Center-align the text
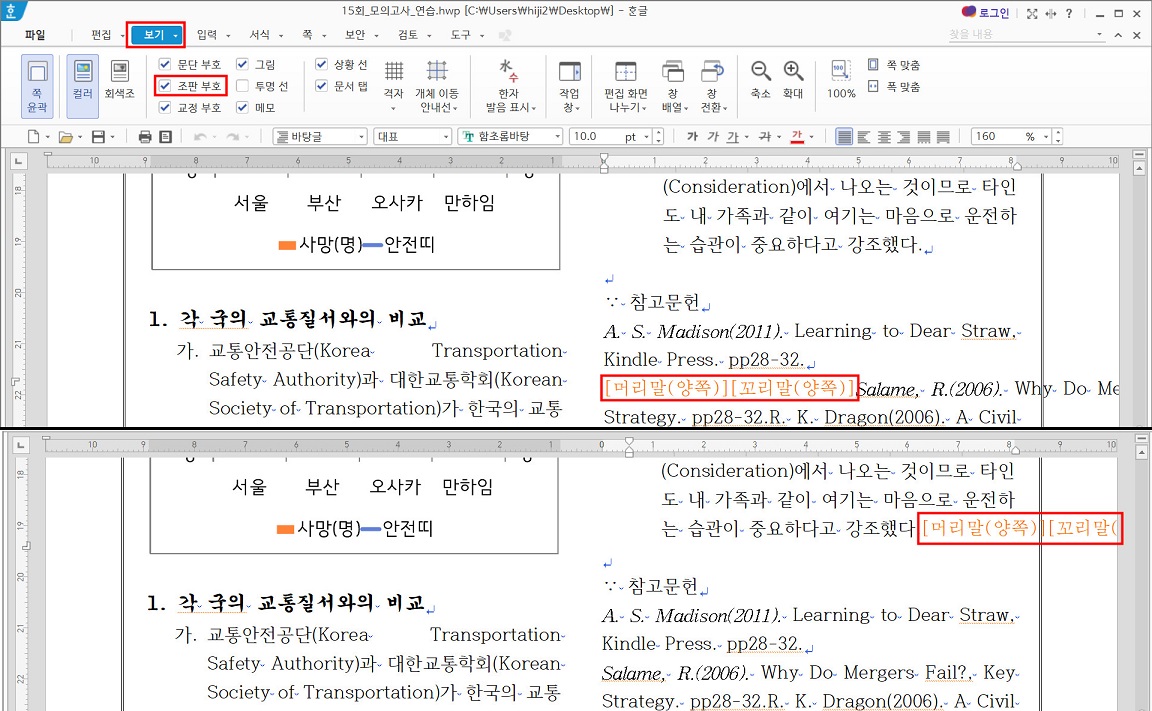 click(x=884, y=137)
